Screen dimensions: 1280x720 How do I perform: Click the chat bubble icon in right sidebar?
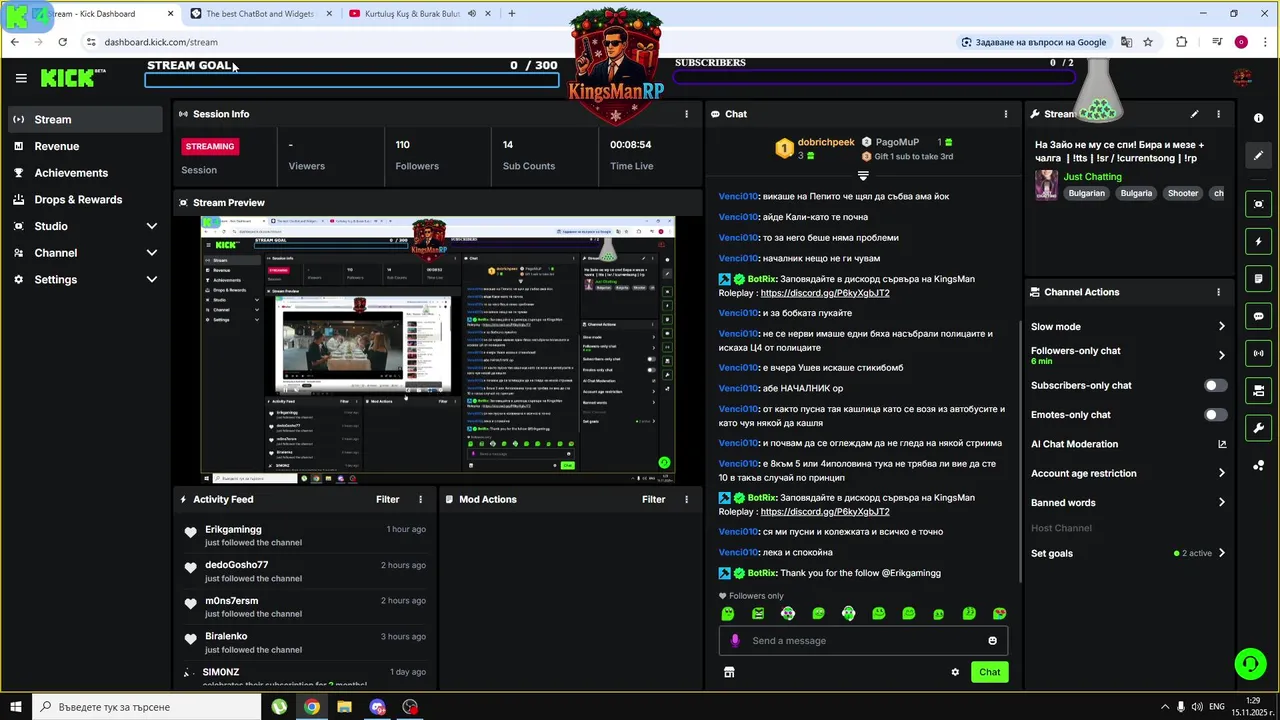coord(1258,316)
